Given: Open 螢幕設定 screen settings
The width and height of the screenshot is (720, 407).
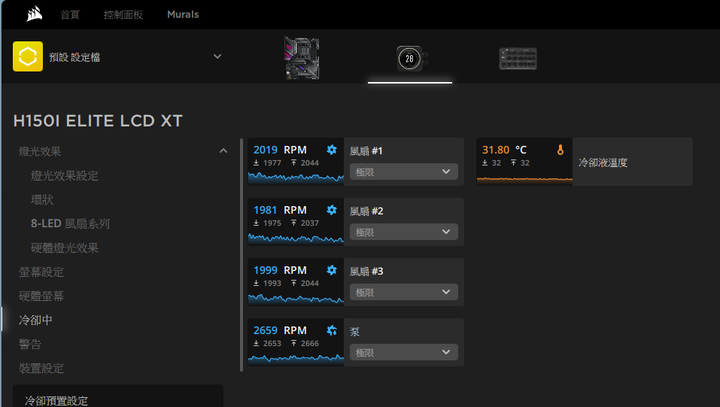Looking at the screenshot, I should tap(41, 272).
